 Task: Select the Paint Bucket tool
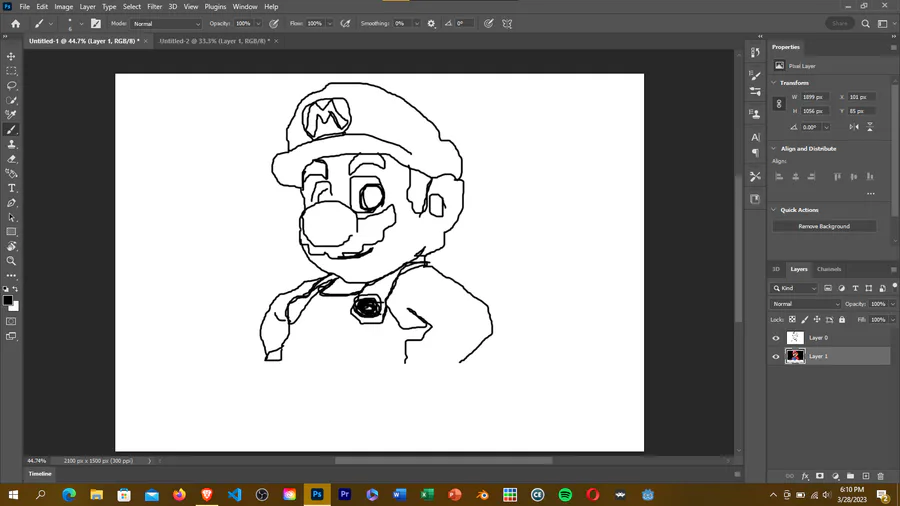pos(11,173)
